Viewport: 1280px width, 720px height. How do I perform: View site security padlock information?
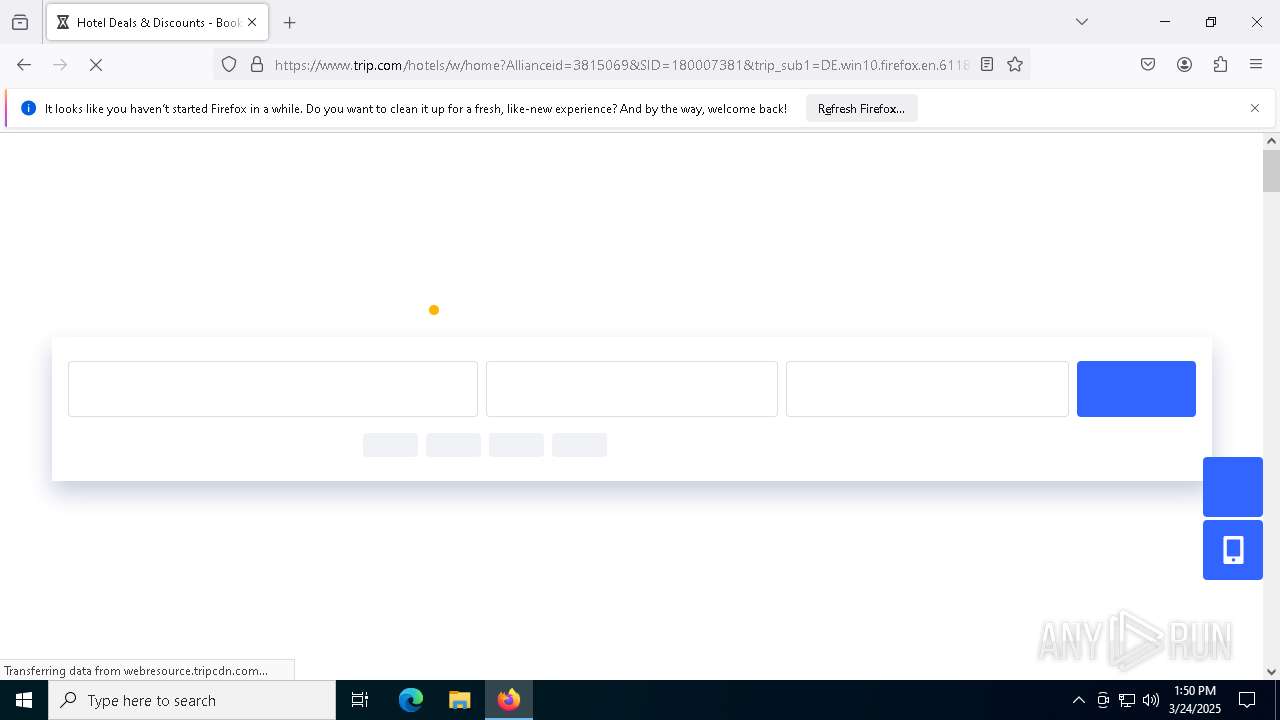pyautogui.click(x=257, y=64)
